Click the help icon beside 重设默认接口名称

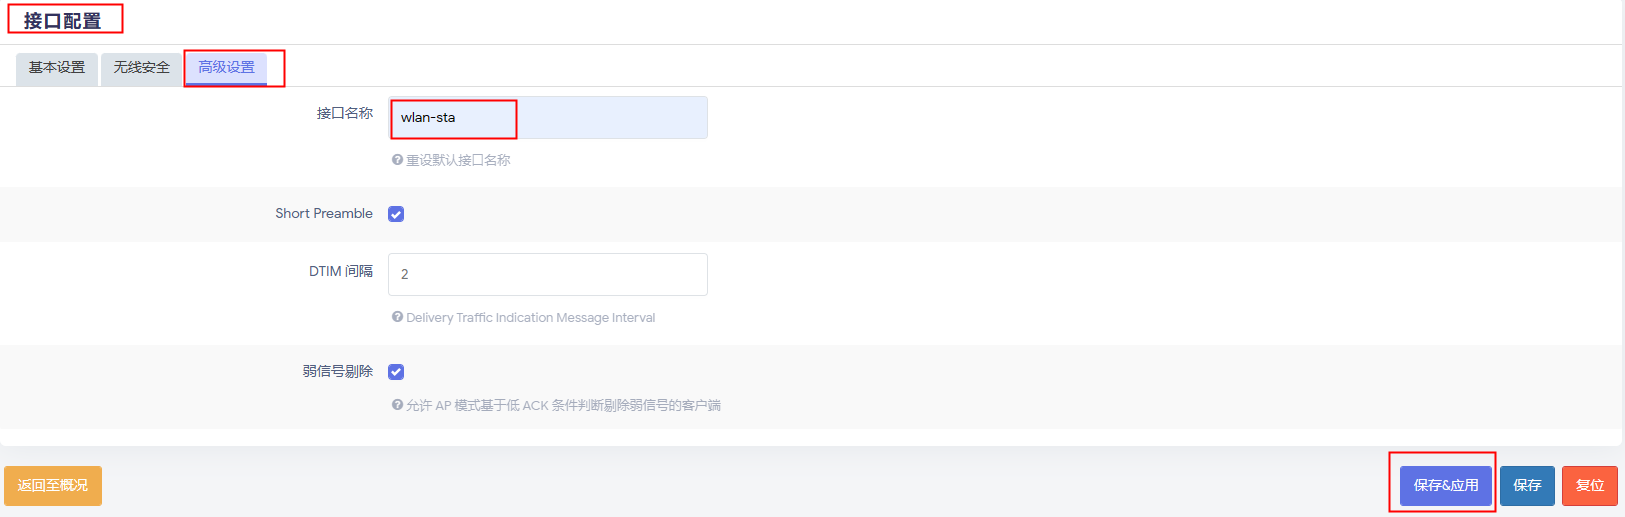[397, 160]
